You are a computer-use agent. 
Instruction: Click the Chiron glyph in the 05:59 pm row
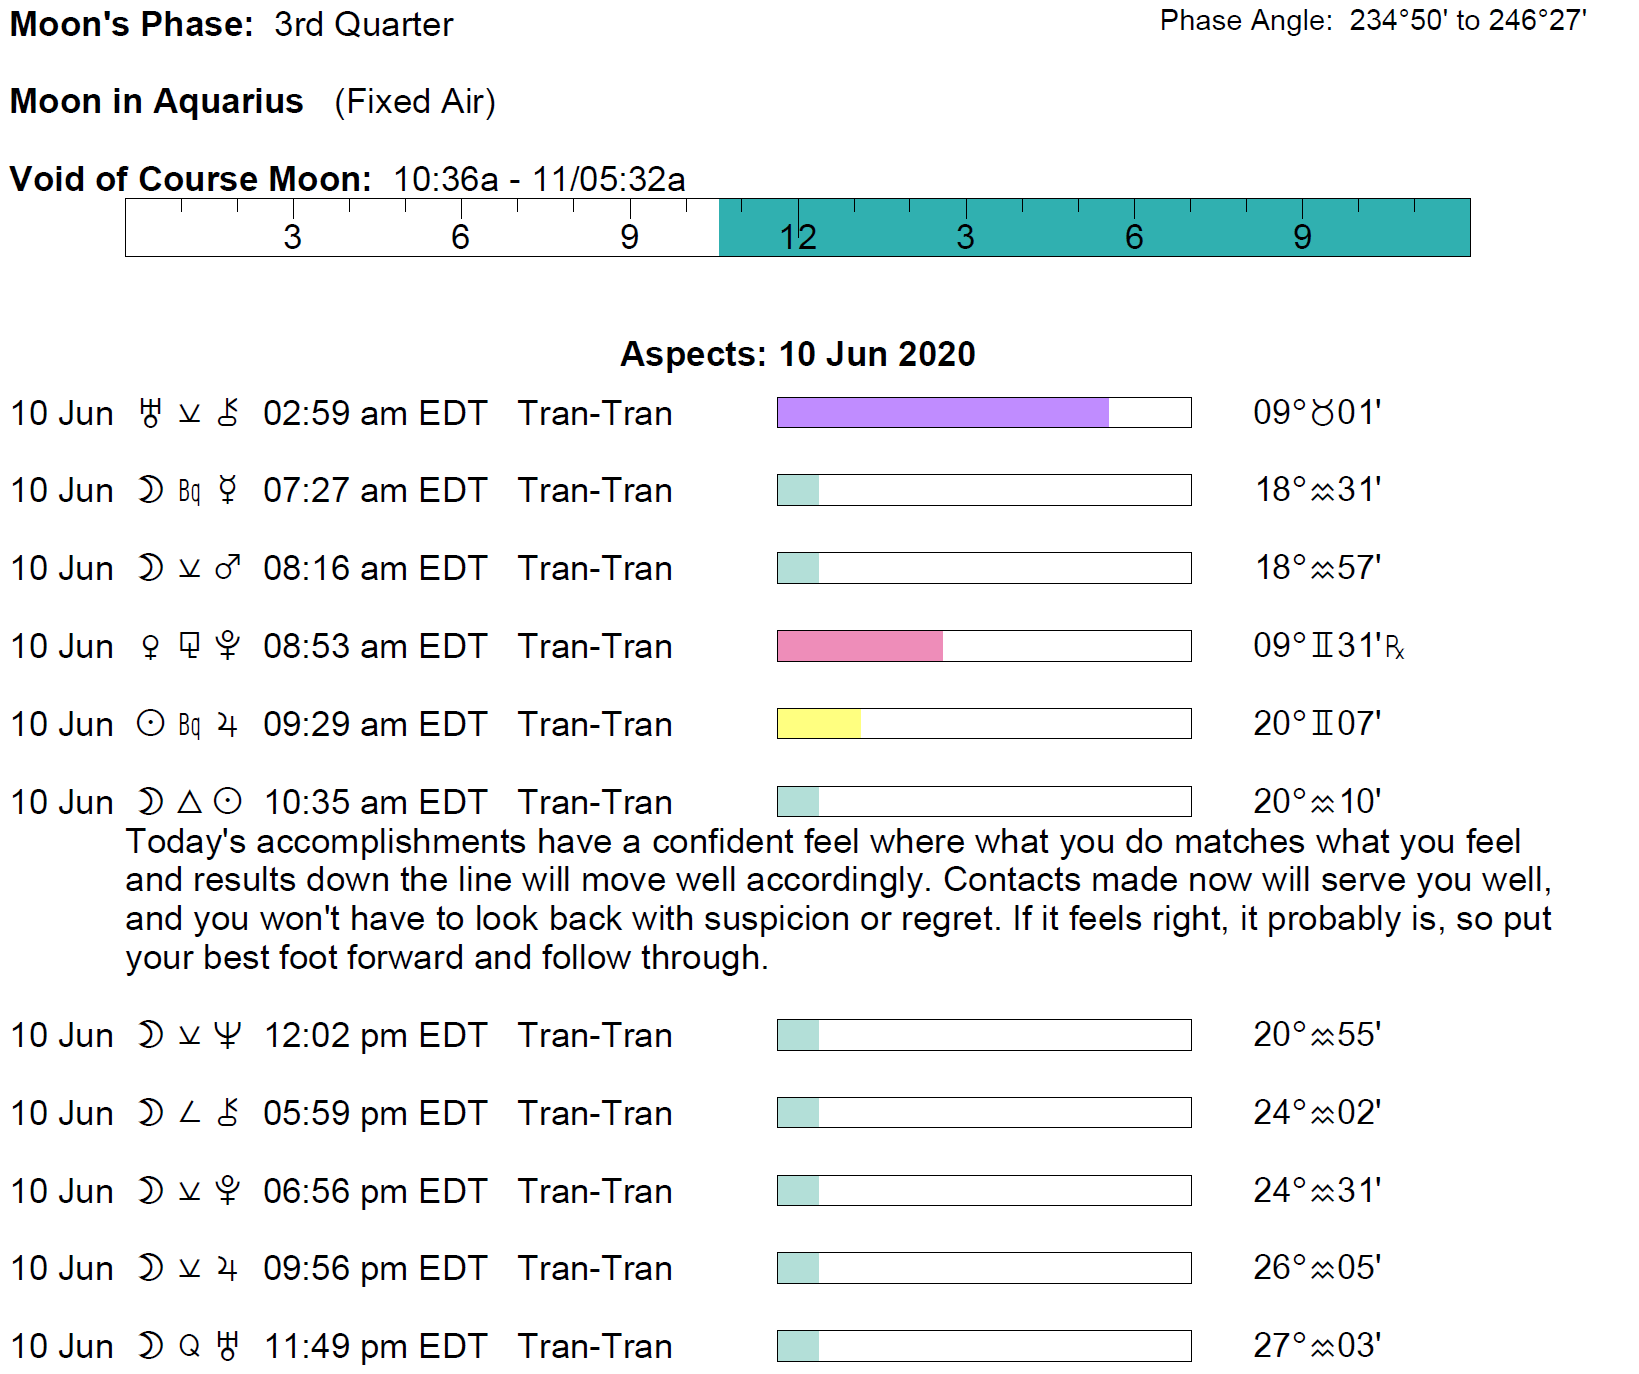click(x=228, y=1113)
